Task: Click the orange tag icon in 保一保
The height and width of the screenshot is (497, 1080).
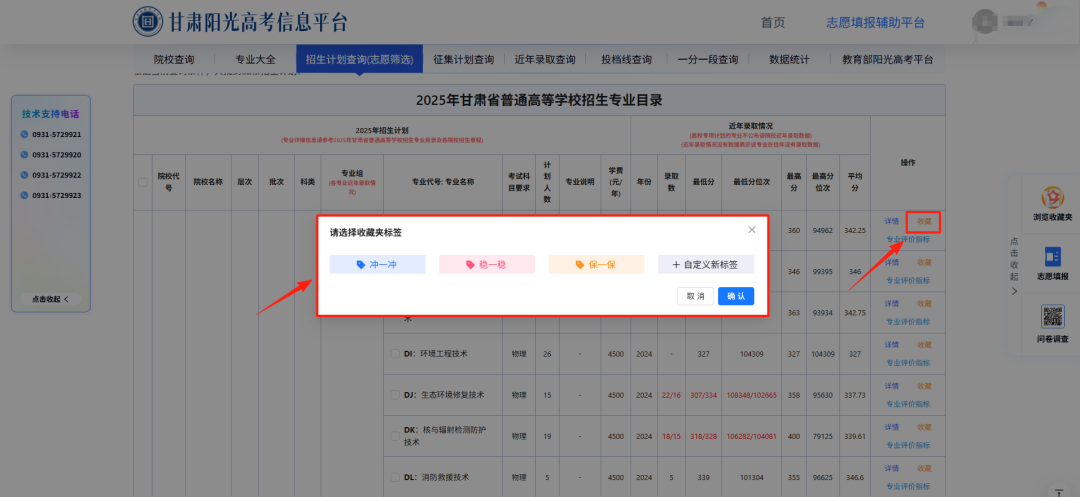Action: pos(580,264)
